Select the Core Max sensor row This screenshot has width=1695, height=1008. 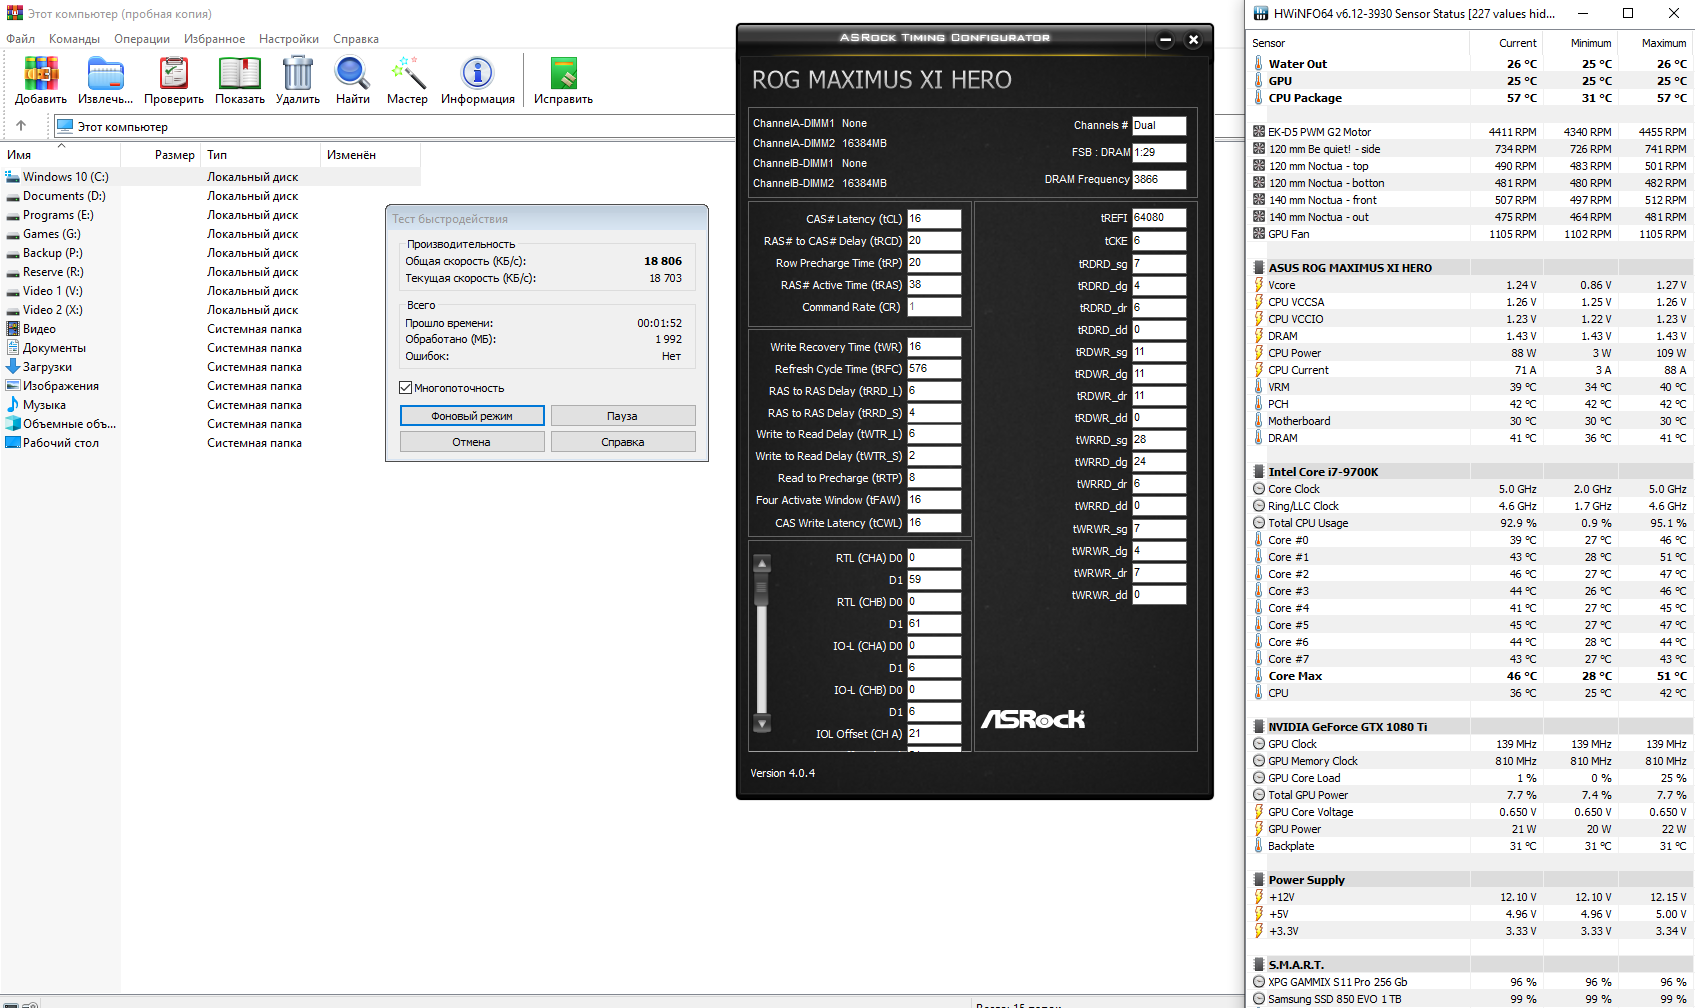pyautogui.click(x=1470, y=676)
